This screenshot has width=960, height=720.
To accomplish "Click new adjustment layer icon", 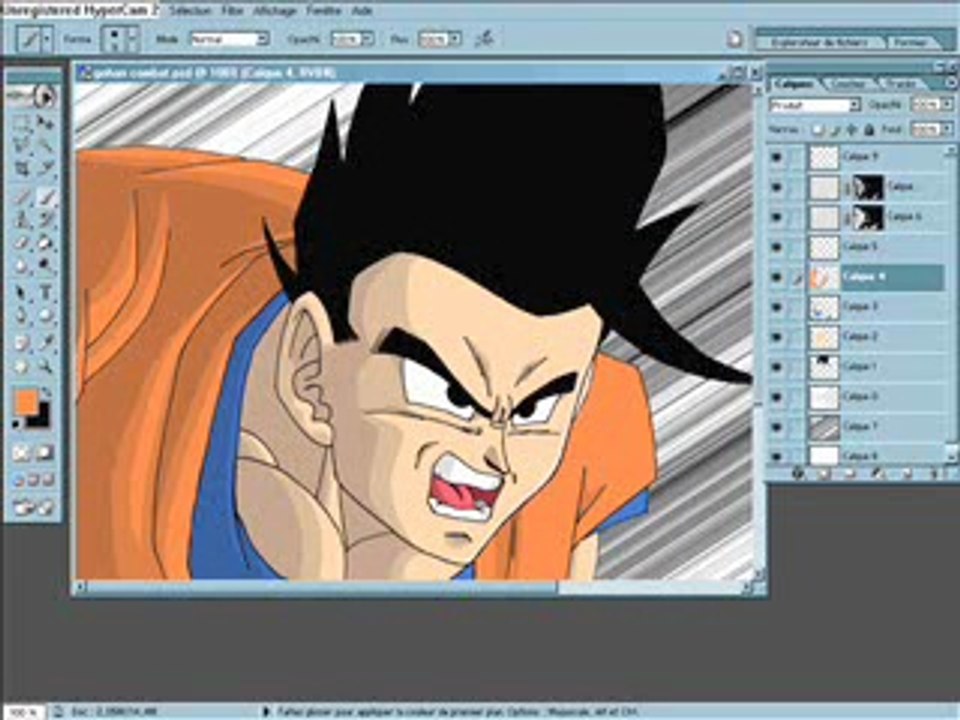I will tap(877, 473).
